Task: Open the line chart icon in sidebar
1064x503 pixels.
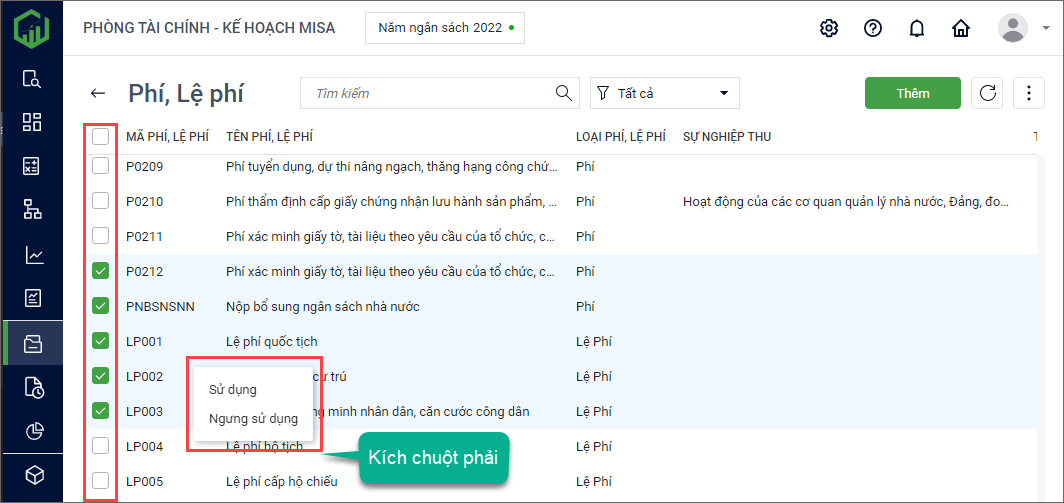Action: (32, 255)
